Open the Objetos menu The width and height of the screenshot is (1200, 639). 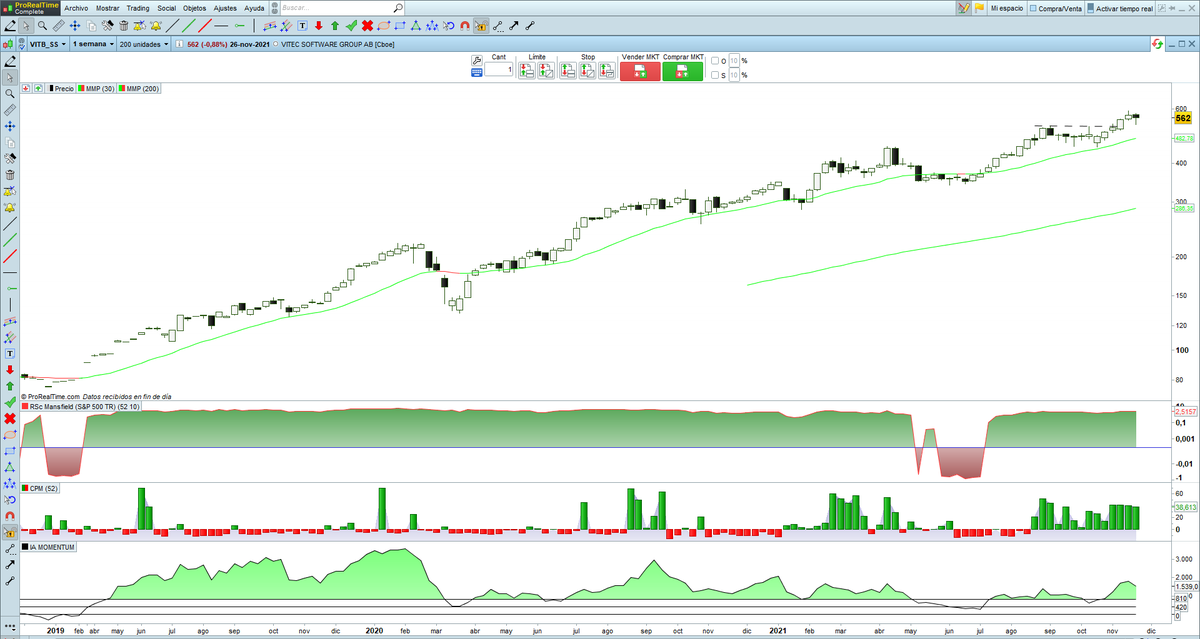coord(194,7)
